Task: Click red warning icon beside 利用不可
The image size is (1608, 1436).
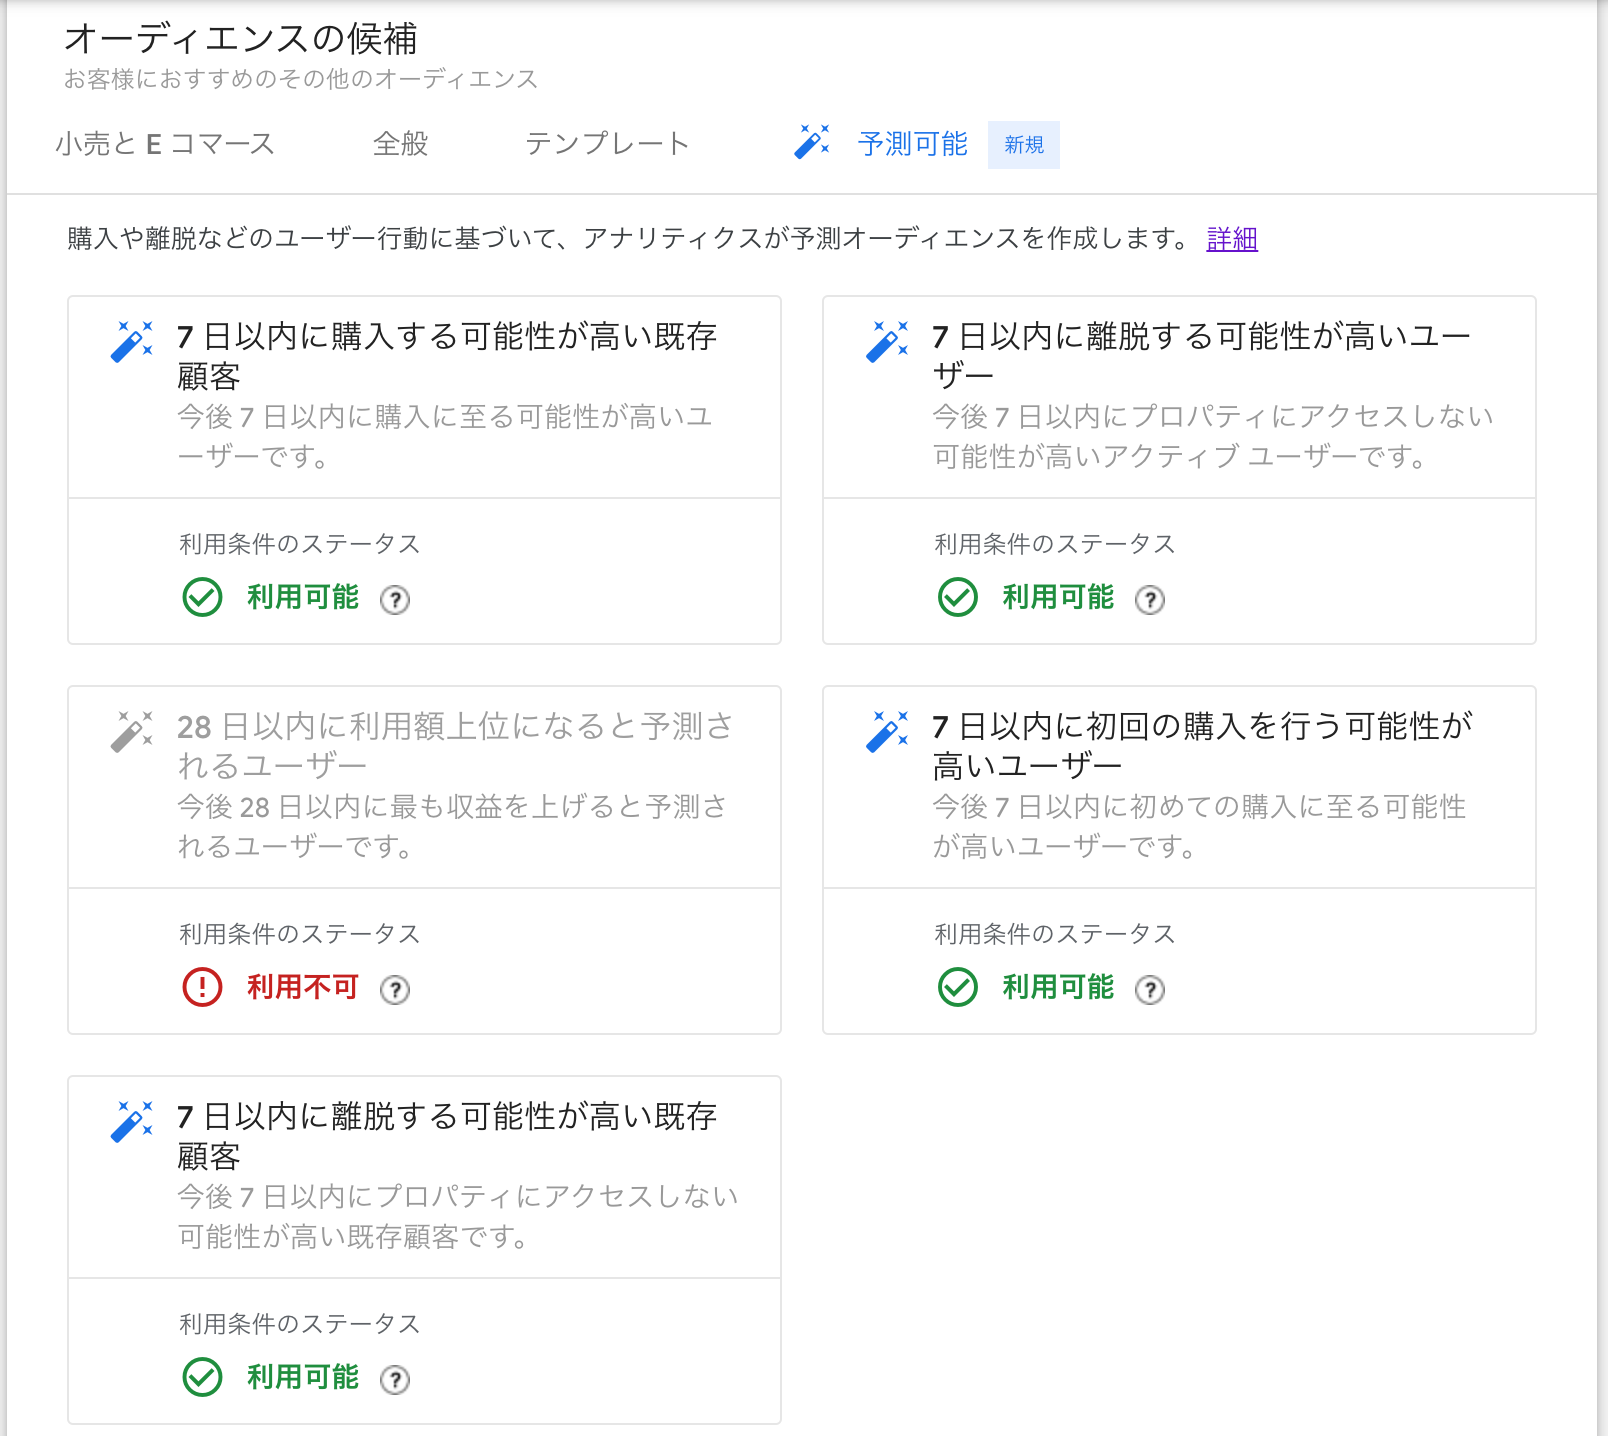Action: click(x=202, y=987)
